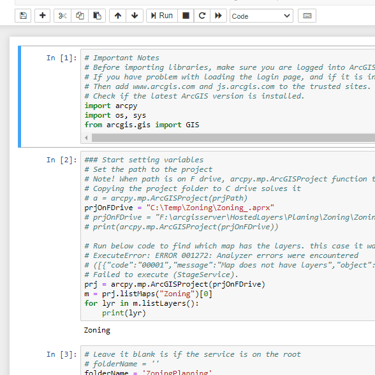Click the 'from arcgis.gis import GIS' line
The image size is (375, 375).
pyautogui.click(x=142, y=125)
